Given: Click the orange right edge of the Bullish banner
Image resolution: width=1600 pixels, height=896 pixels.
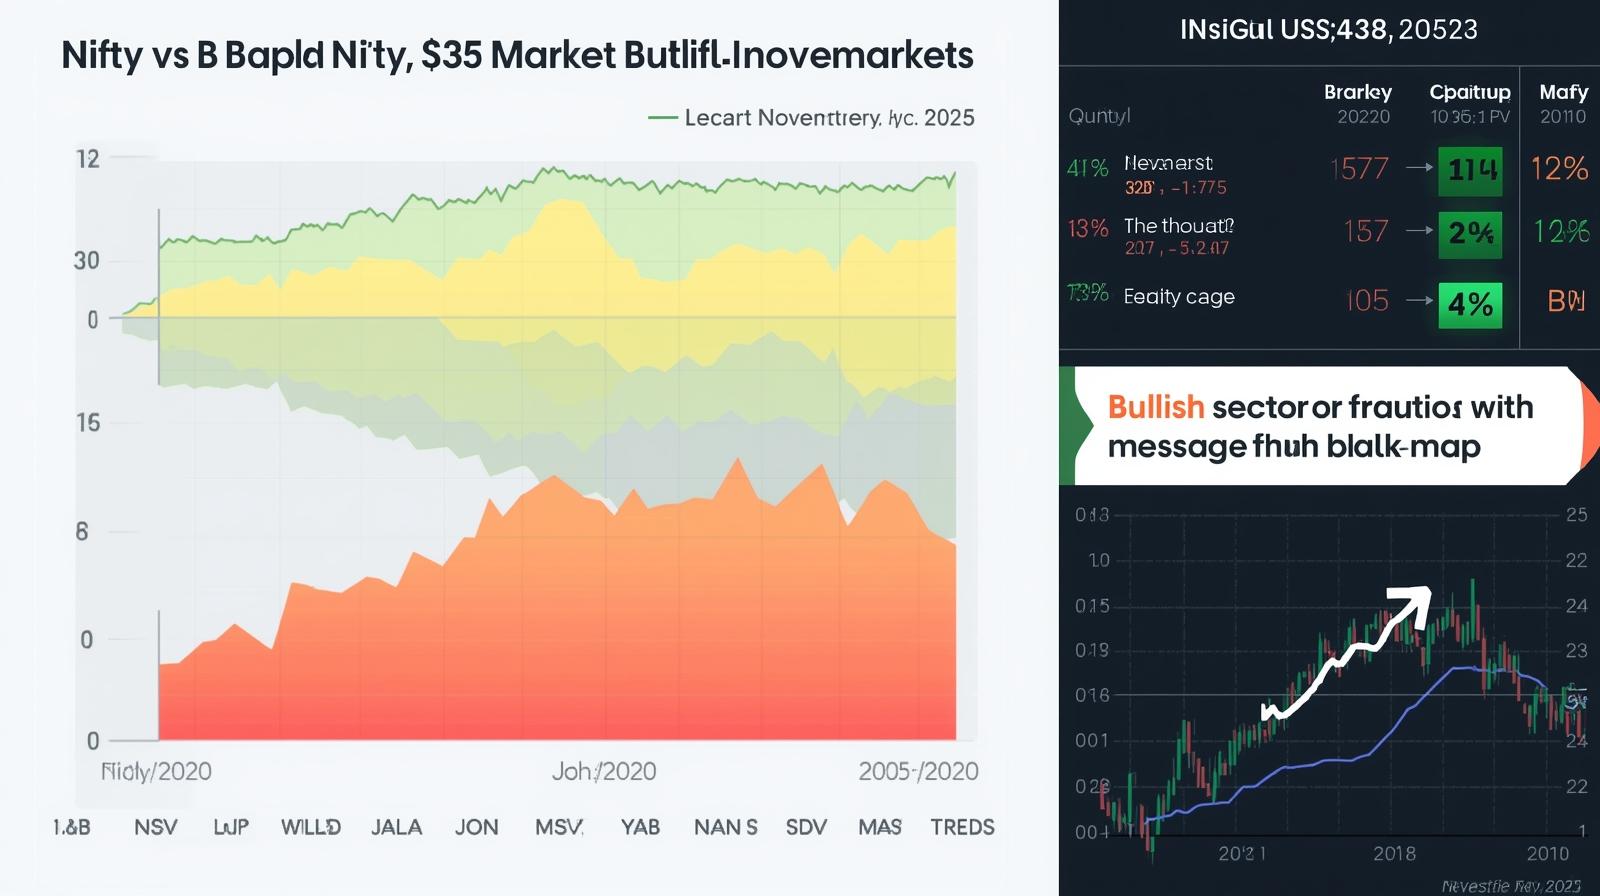Looking at the screenshot, I should [1590, 426].
